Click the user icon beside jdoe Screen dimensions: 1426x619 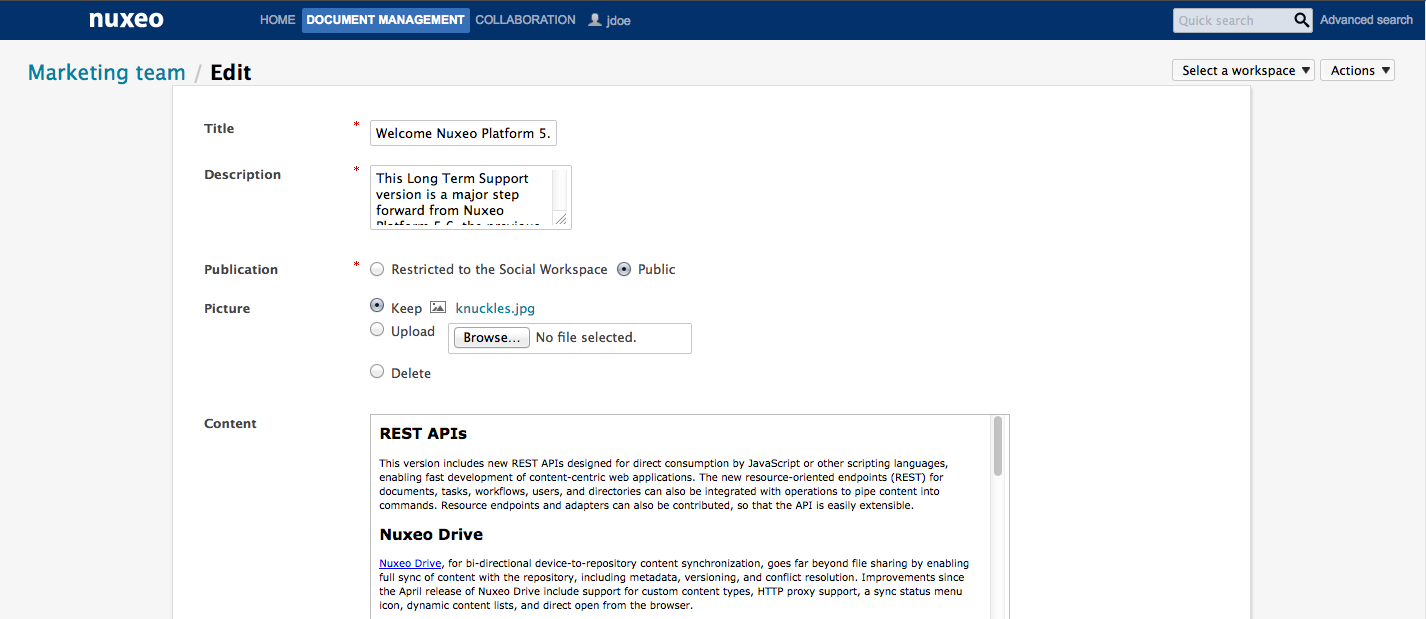(x=595, y=20)
